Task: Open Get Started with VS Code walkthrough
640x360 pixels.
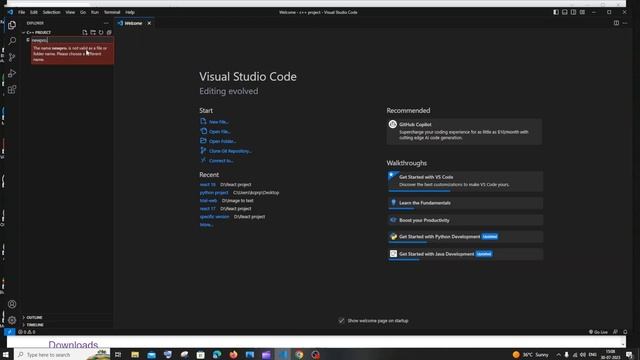Action: click(464, 181)
